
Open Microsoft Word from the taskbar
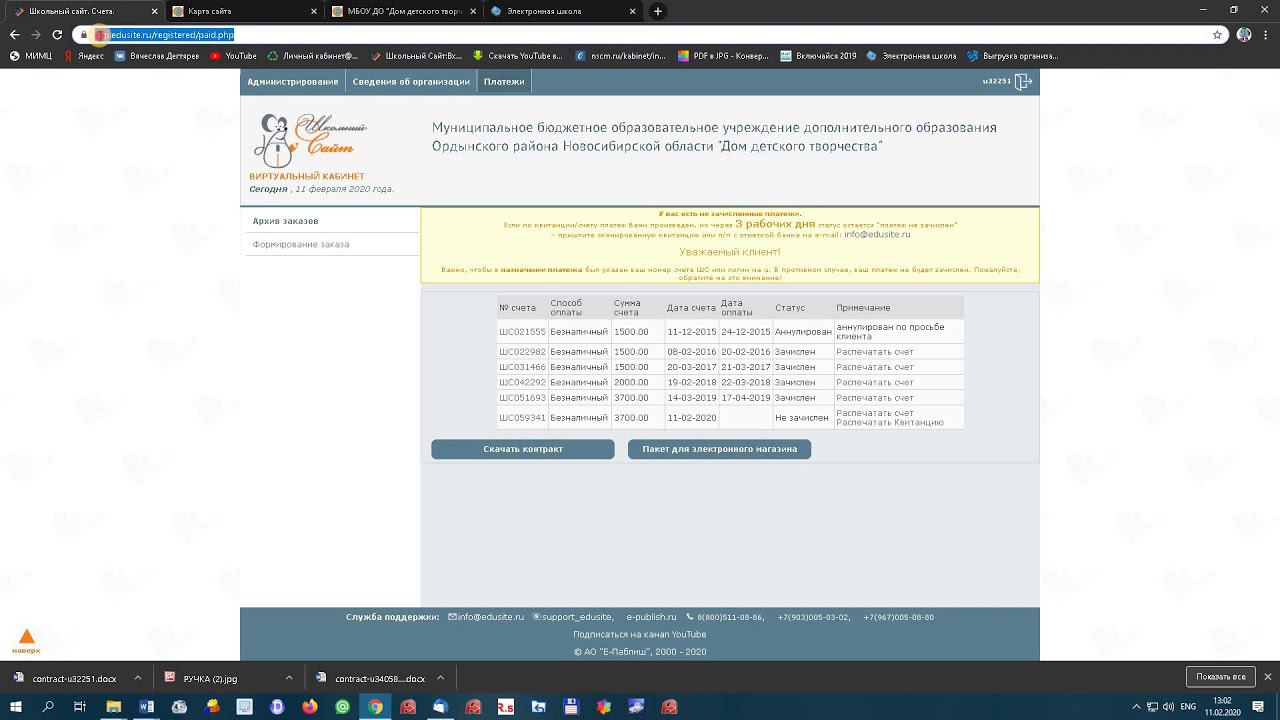click(147, 707)
